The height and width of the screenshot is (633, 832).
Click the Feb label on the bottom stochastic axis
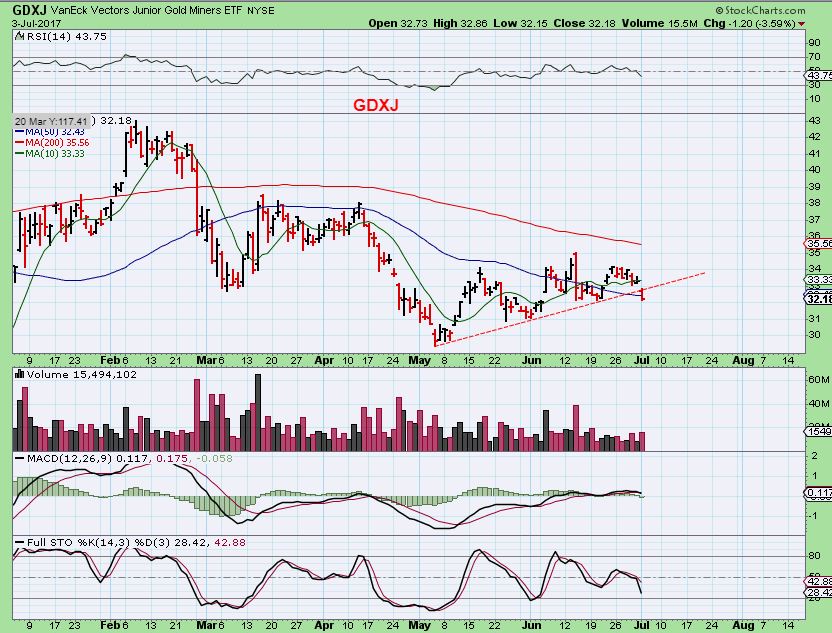(110, 625)
